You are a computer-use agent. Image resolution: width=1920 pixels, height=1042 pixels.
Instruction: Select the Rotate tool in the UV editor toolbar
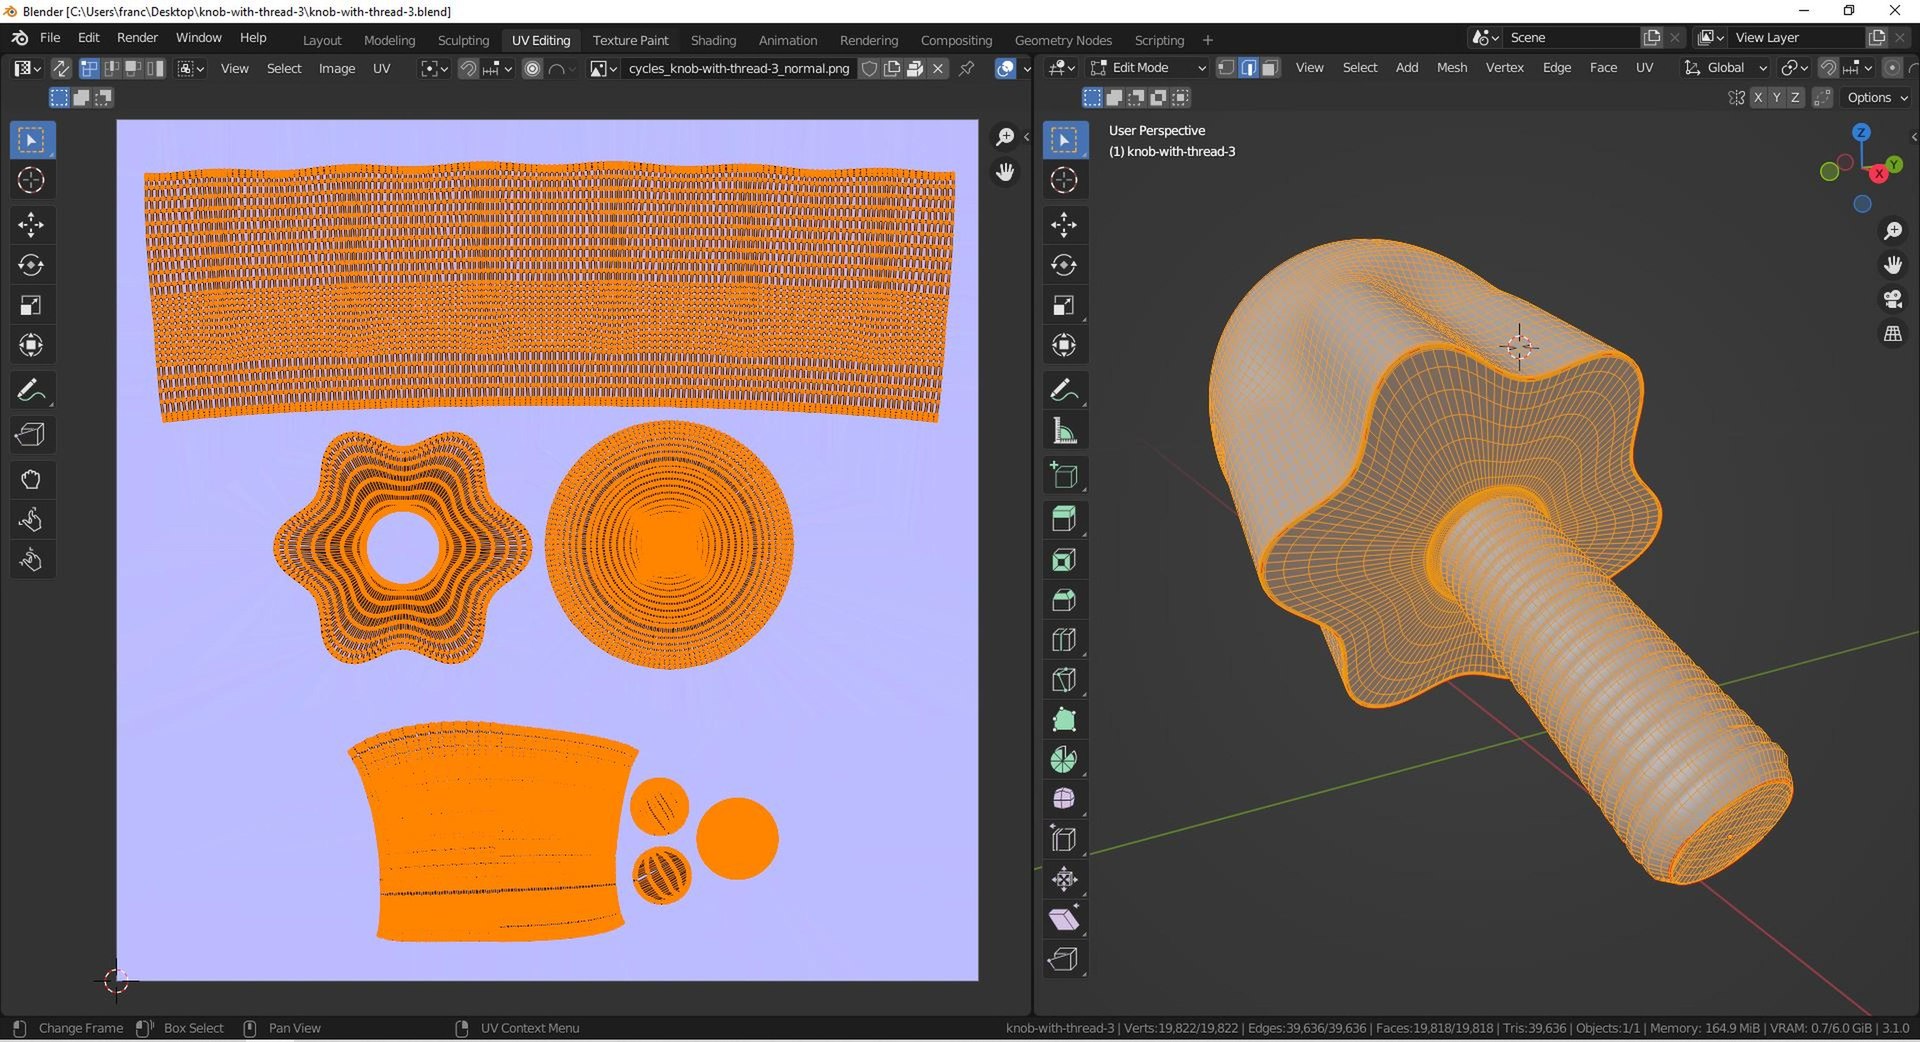tap(31, 265)
